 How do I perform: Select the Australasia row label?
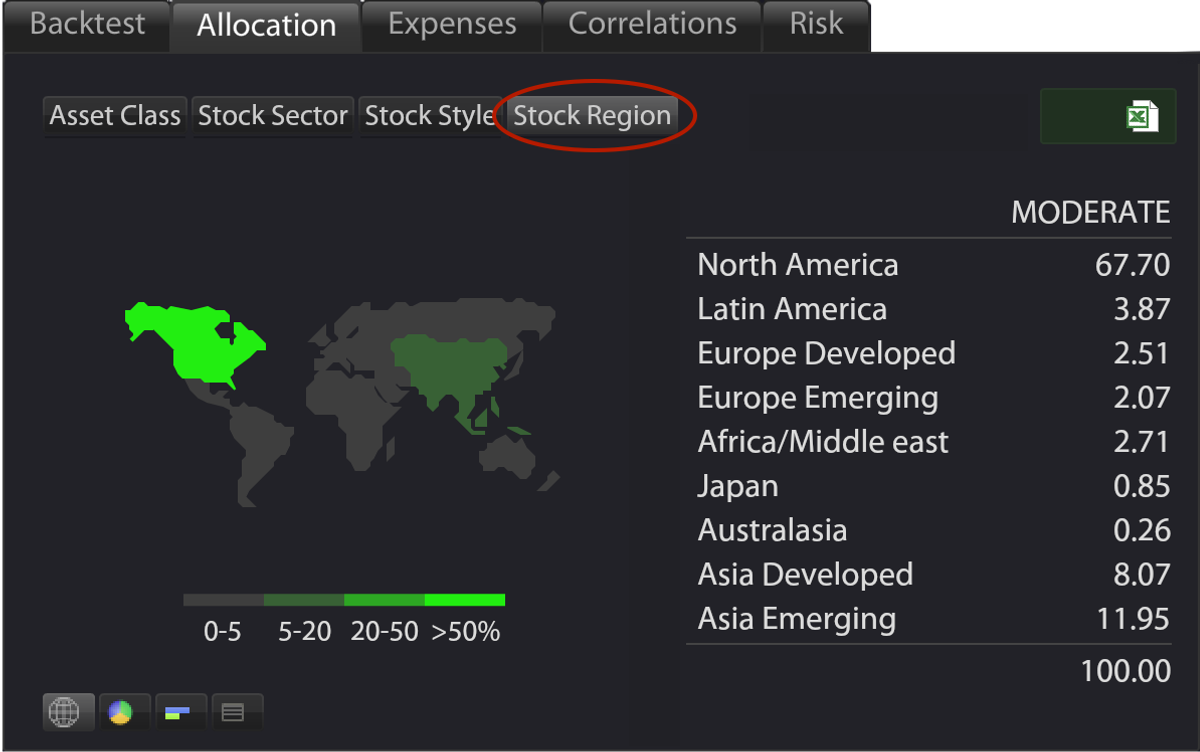[x=772, y=530]
